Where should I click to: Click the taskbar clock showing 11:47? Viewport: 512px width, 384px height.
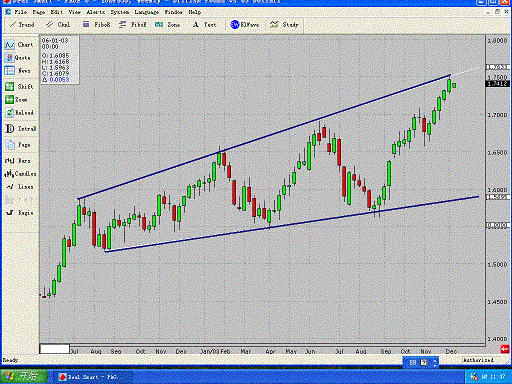(493, 377)
